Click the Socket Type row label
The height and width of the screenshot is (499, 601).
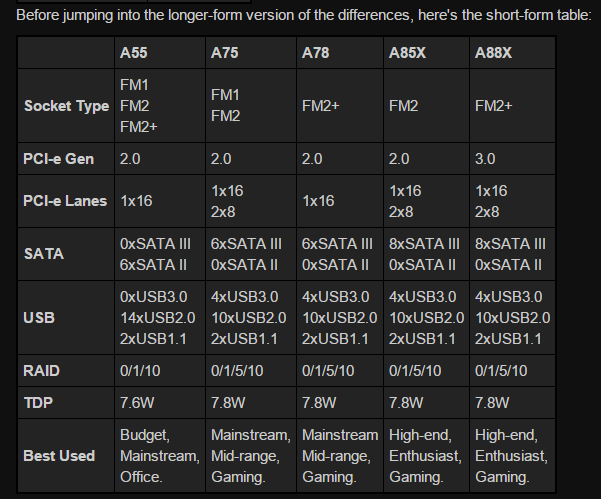[x=66, y=106]
